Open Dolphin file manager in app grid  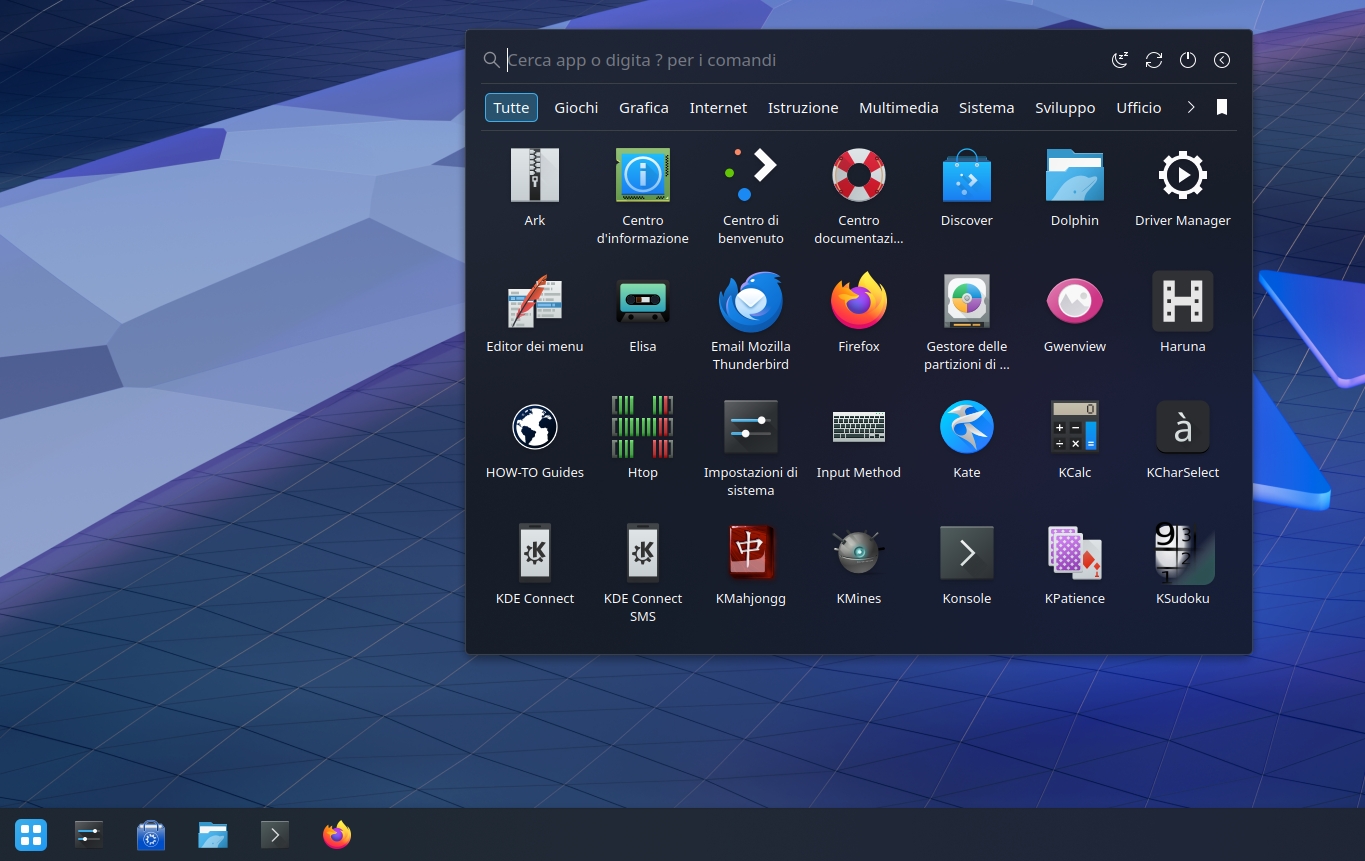coord(1075,188)
